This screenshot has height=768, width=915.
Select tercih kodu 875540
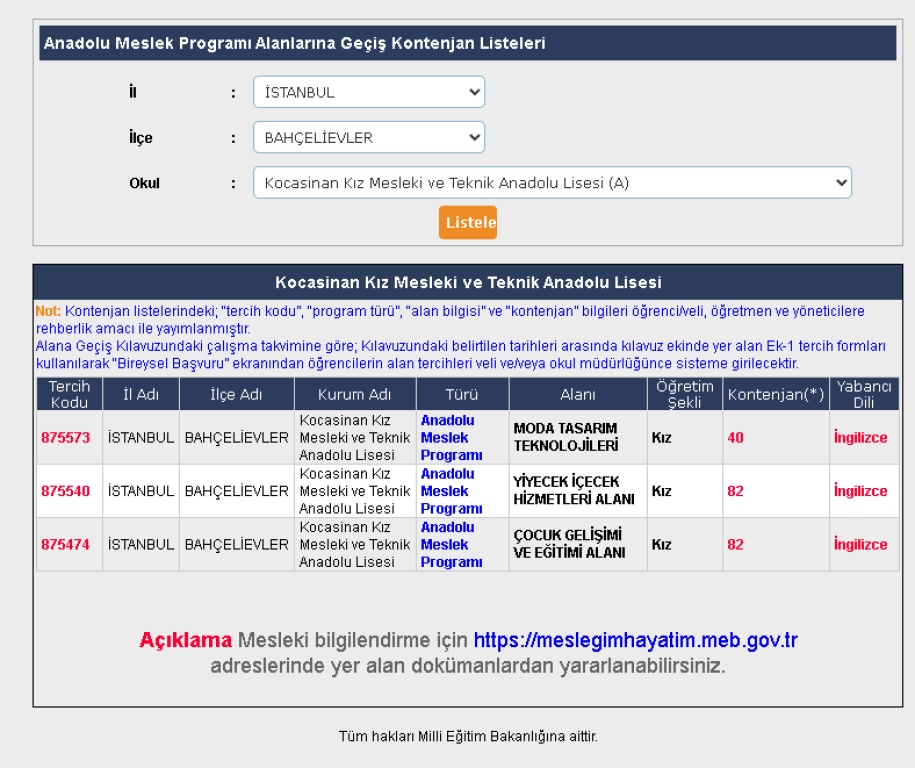tap(65, 491)
